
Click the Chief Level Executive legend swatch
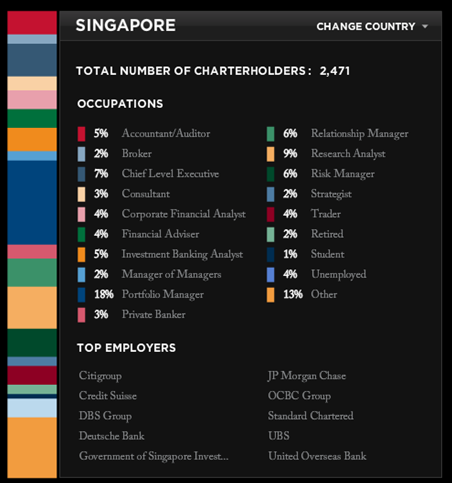click(81, 174)
